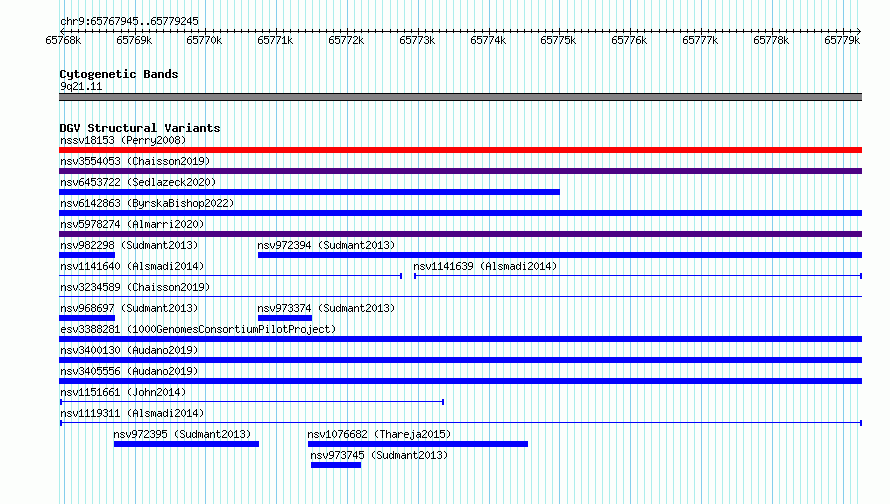Click the thin nsv1141640 variant line

230,276
